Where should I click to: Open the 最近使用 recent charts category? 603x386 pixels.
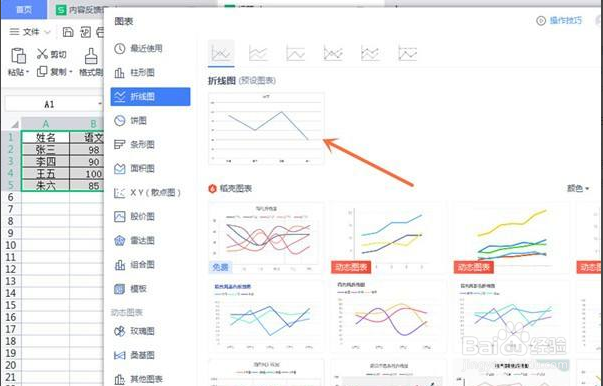[x=138, y=48]
